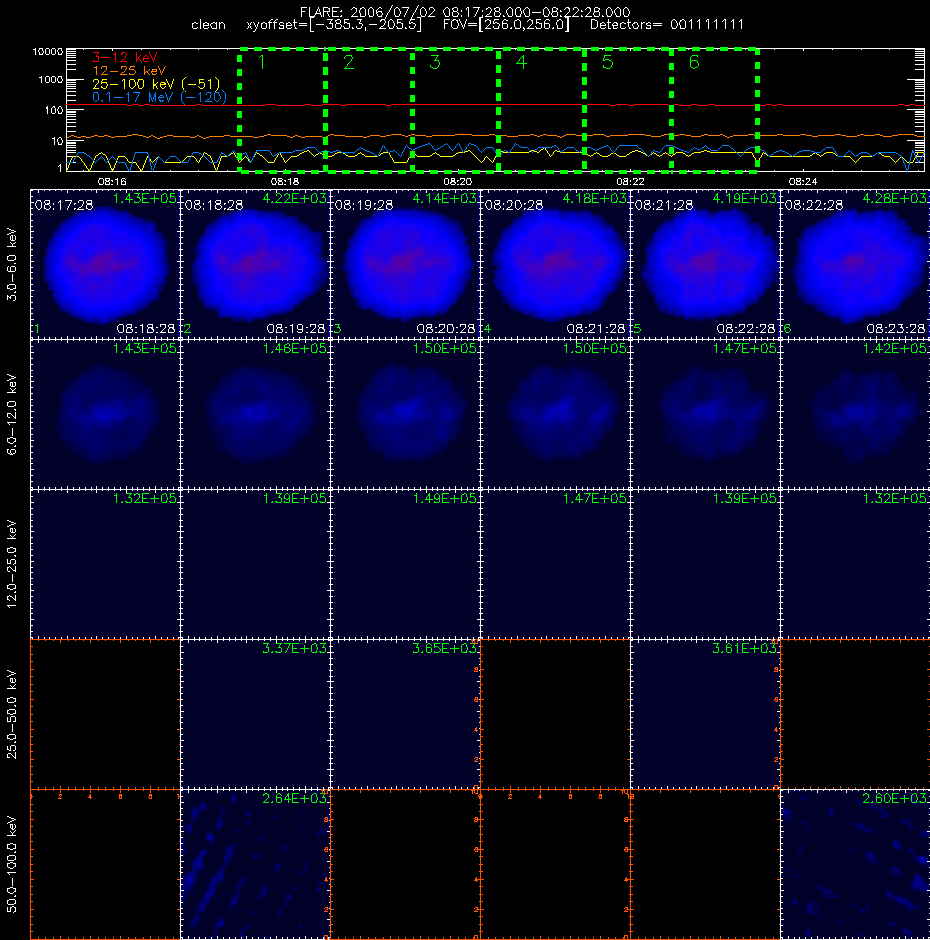The width and height of the screenshot is (930, 940).
Task: Open the 25.0-50.0 keV image labeled 3.61E+03
Action: [x=705, y=714]
